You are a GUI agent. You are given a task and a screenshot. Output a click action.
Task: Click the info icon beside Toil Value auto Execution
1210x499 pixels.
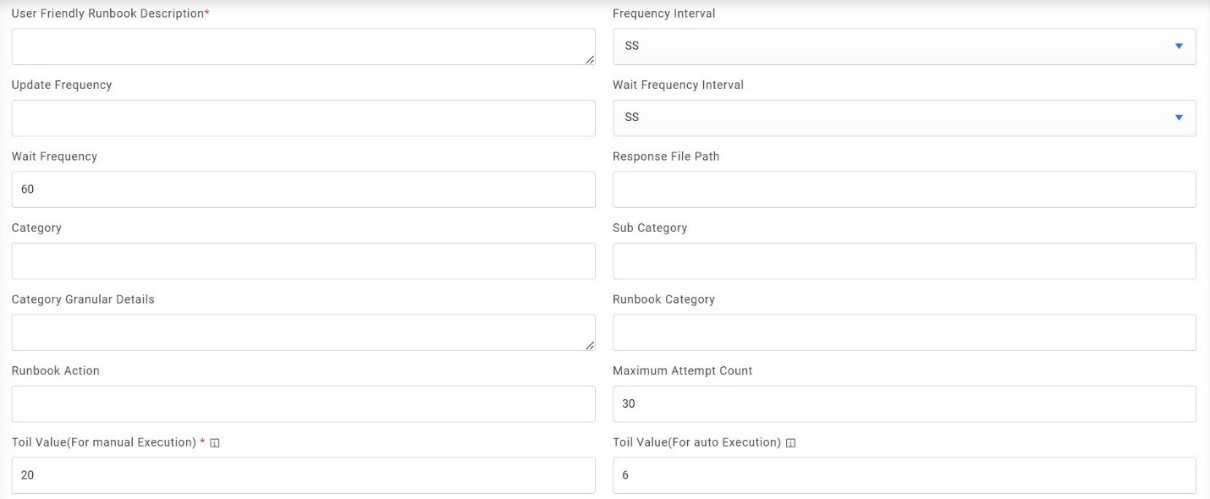pyautogui.click(x=791, y=443)
